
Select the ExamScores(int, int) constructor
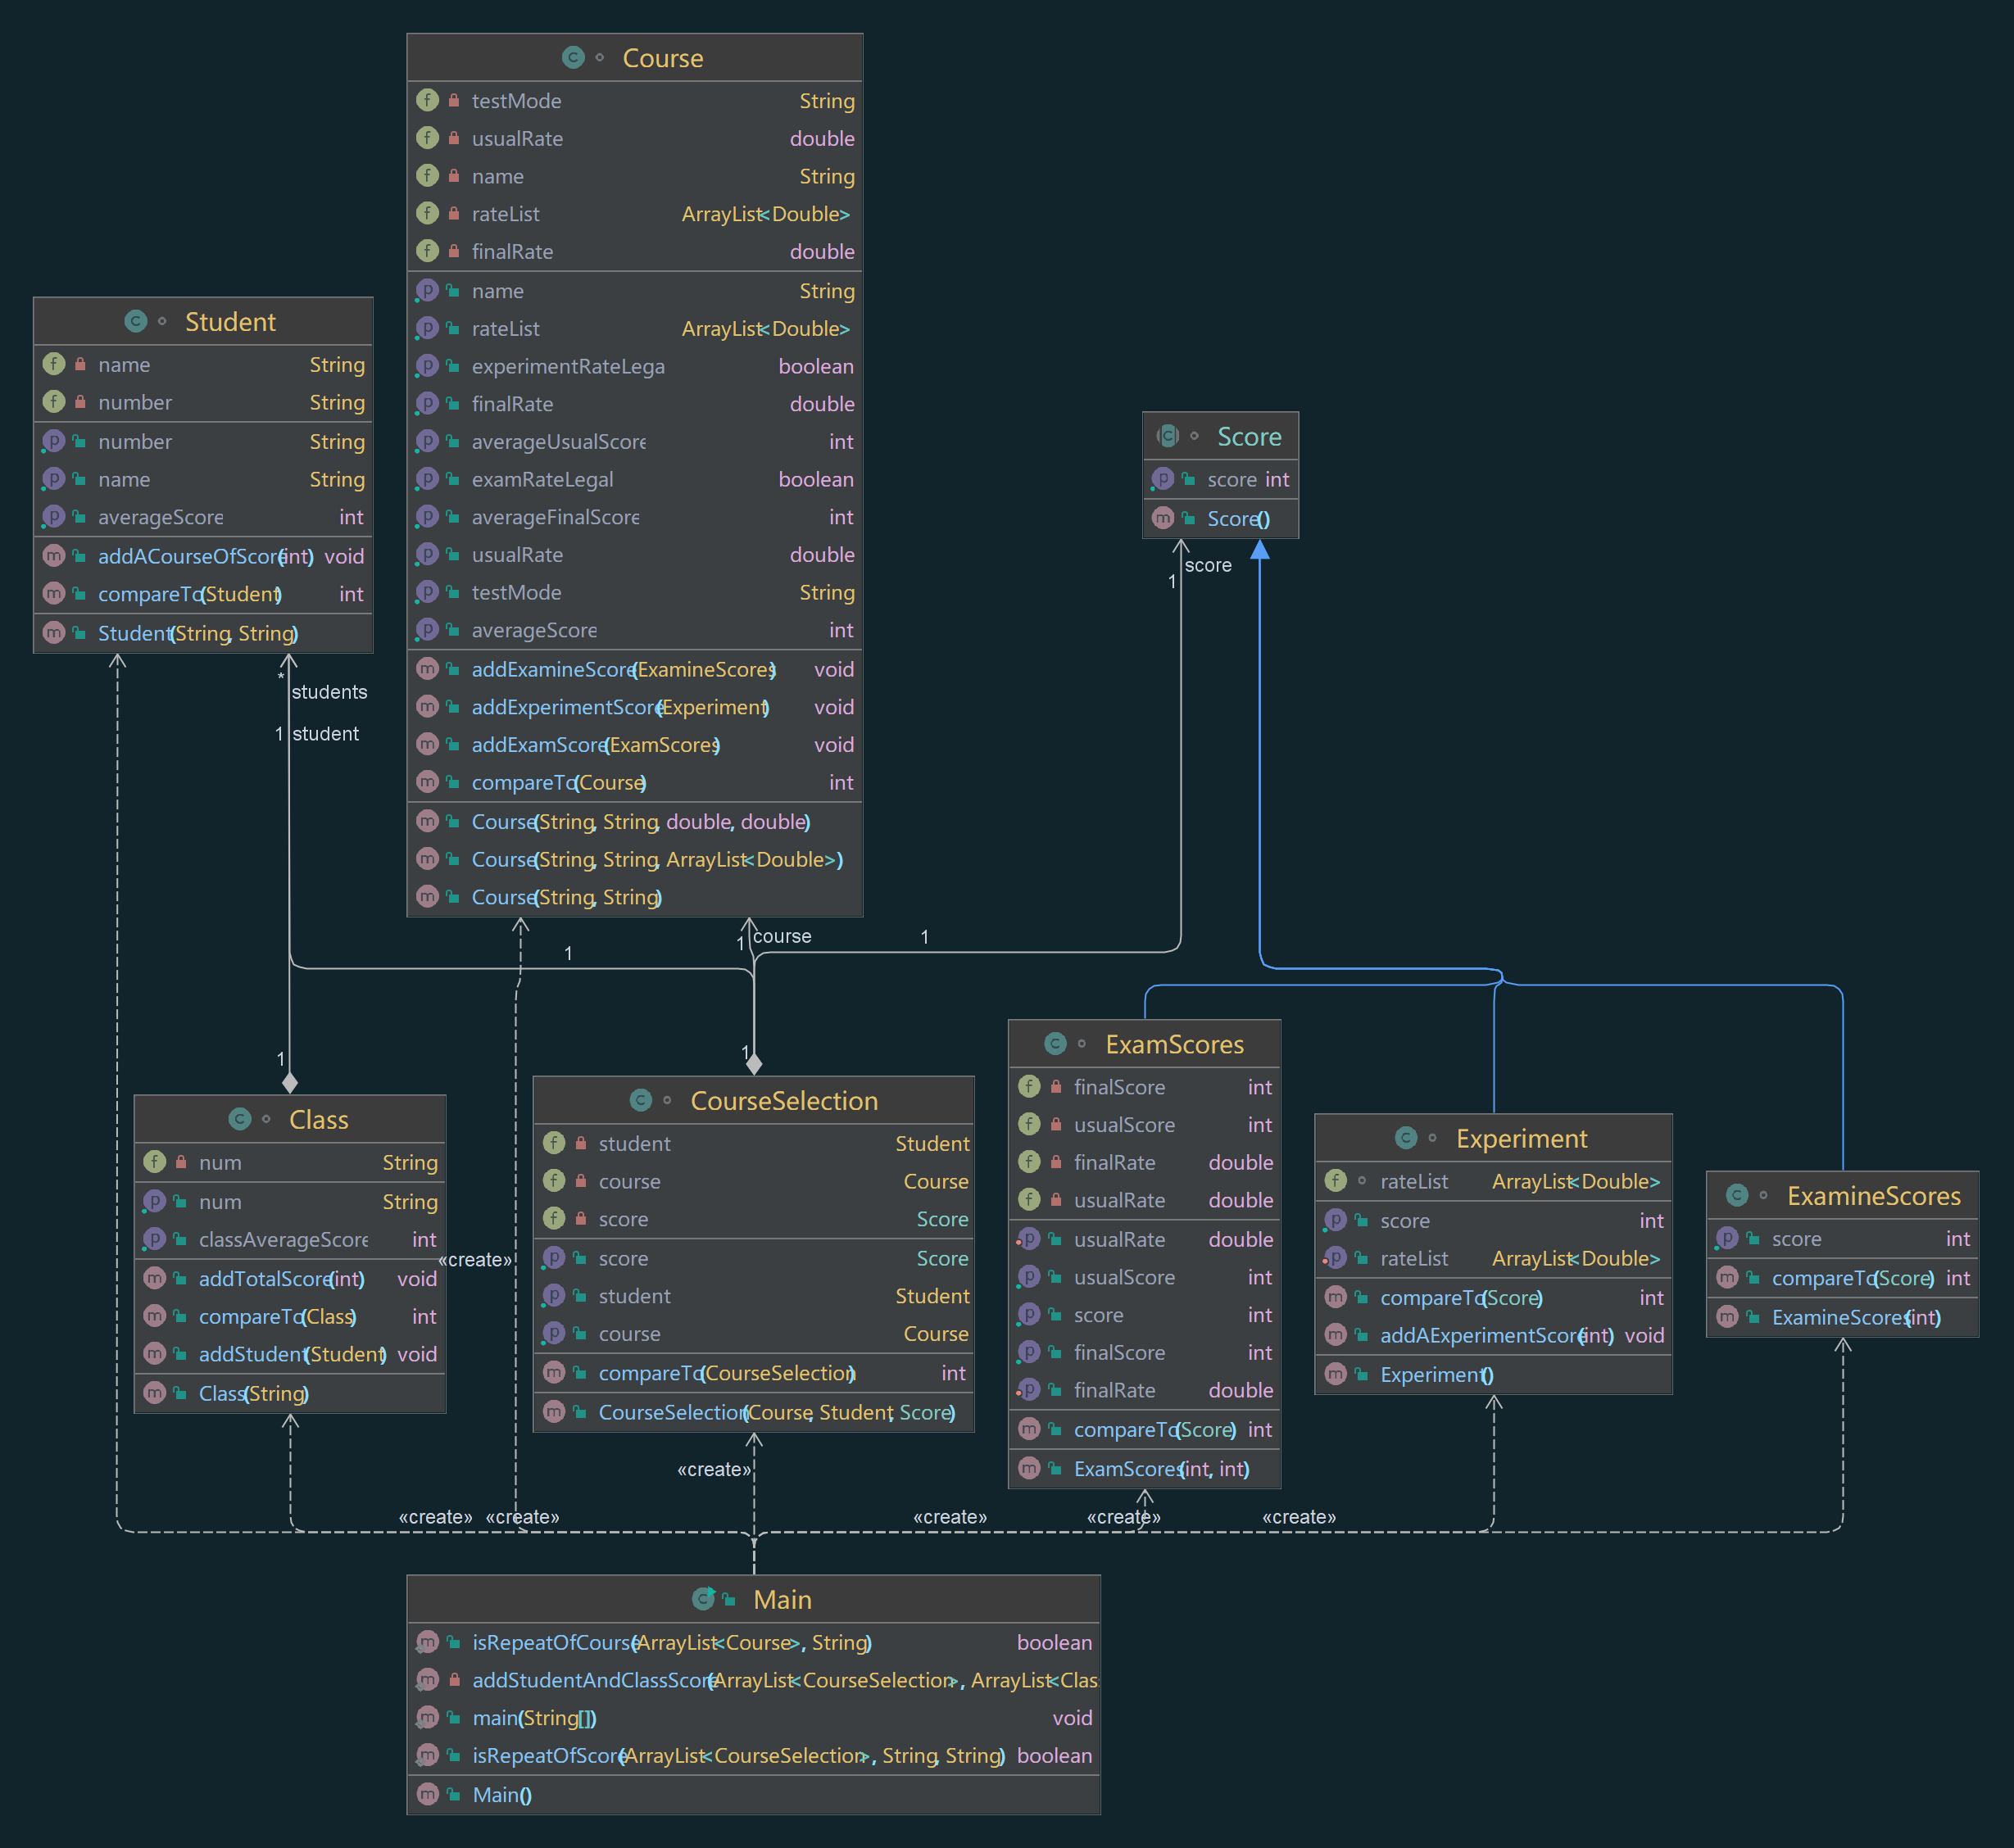[x=1160, y=1469]
